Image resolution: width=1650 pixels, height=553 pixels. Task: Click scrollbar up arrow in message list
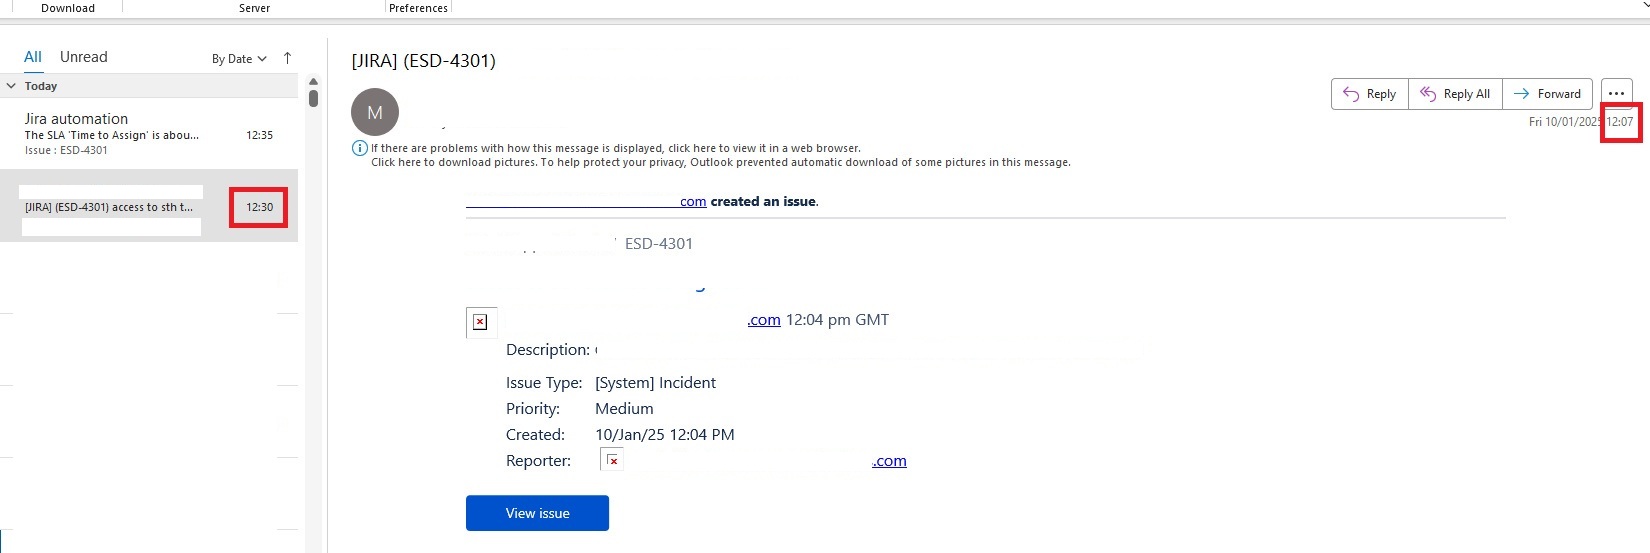coord(313,82)
